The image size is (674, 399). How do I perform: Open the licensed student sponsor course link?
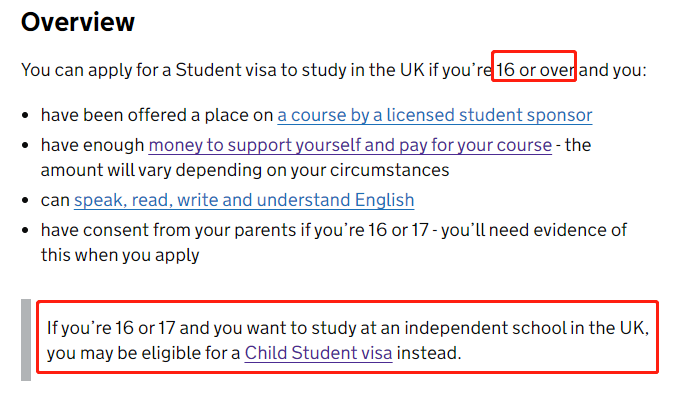click(x=435, y=115)
